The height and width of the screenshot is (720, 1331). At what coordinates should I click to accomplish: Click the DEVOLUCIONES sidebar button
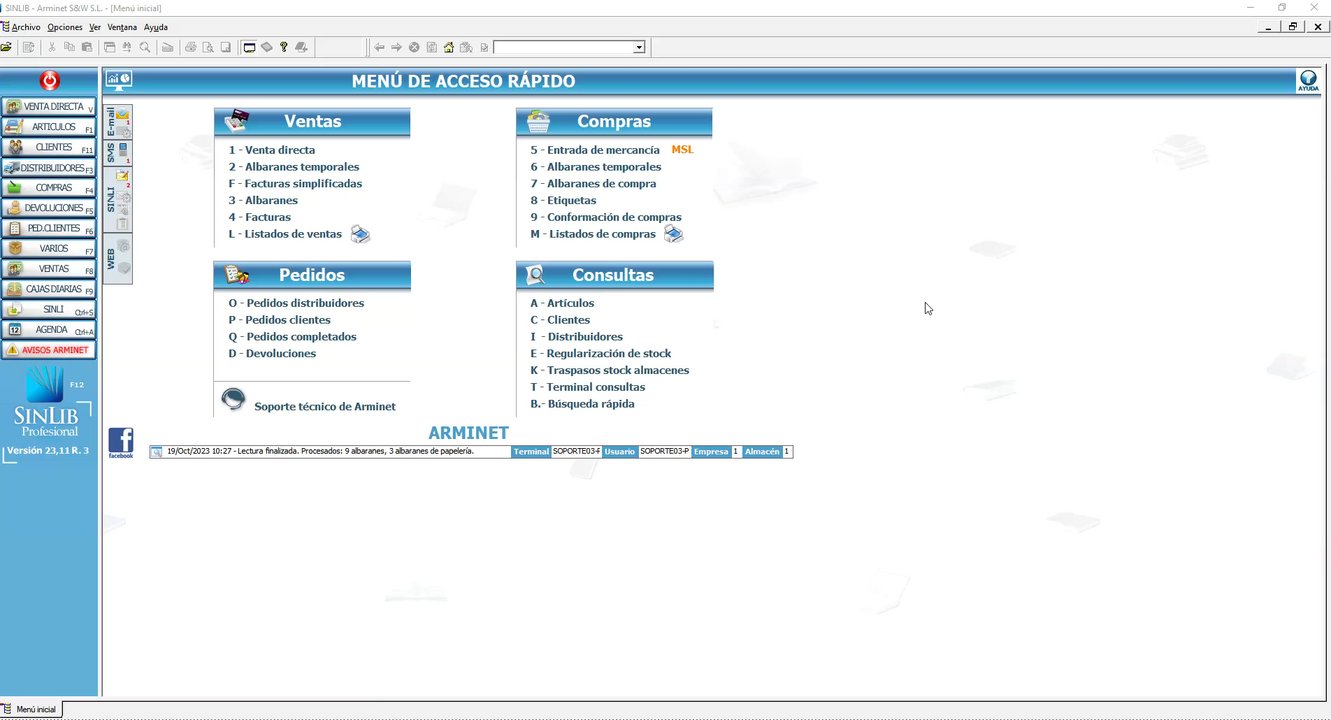(49, 208)
